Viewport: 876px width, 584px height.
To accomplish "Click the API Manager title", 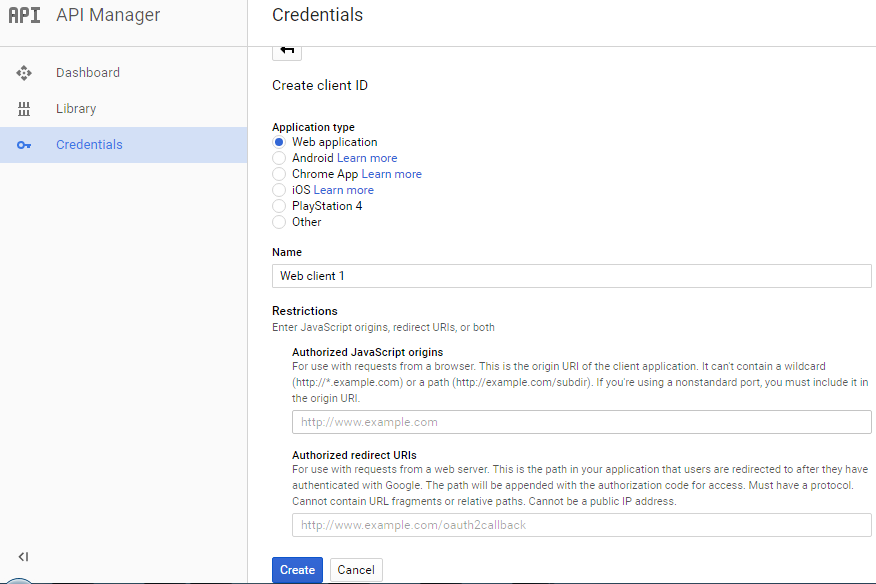I will (x=108, y=15).
